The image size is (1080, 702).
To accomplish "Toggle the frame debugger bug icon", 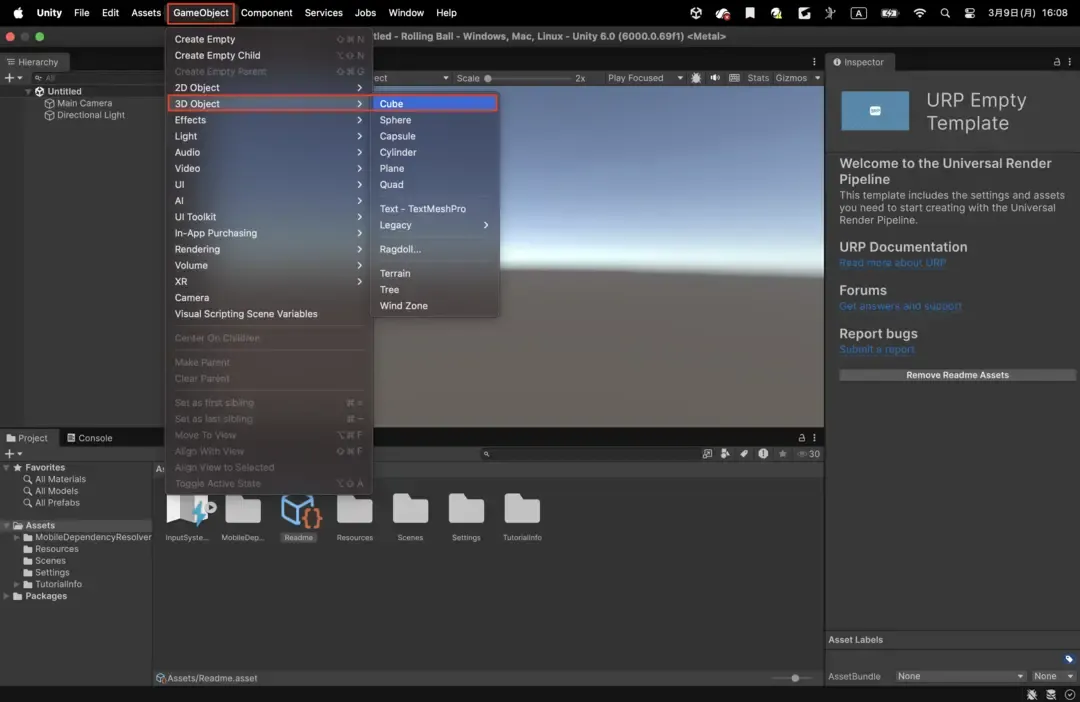I will tap(696, 78).
